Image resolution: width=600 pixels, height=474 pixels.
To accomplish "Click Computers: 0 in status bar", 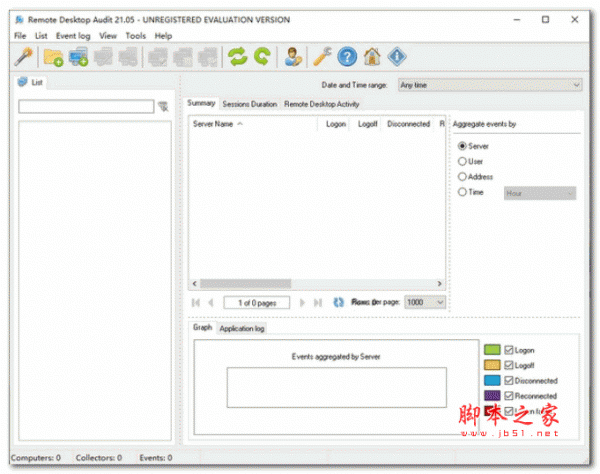I will pos(36,458).
